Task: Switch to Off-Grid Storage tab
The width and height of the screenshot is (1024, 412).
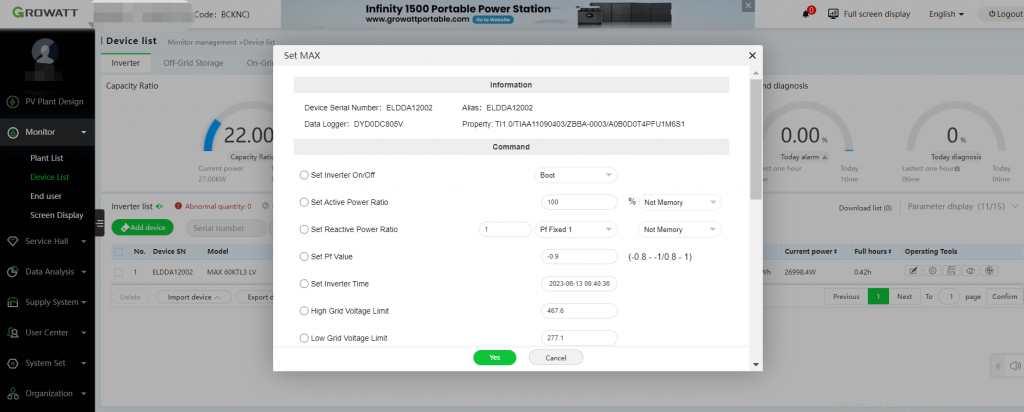Action: point(193,63)
